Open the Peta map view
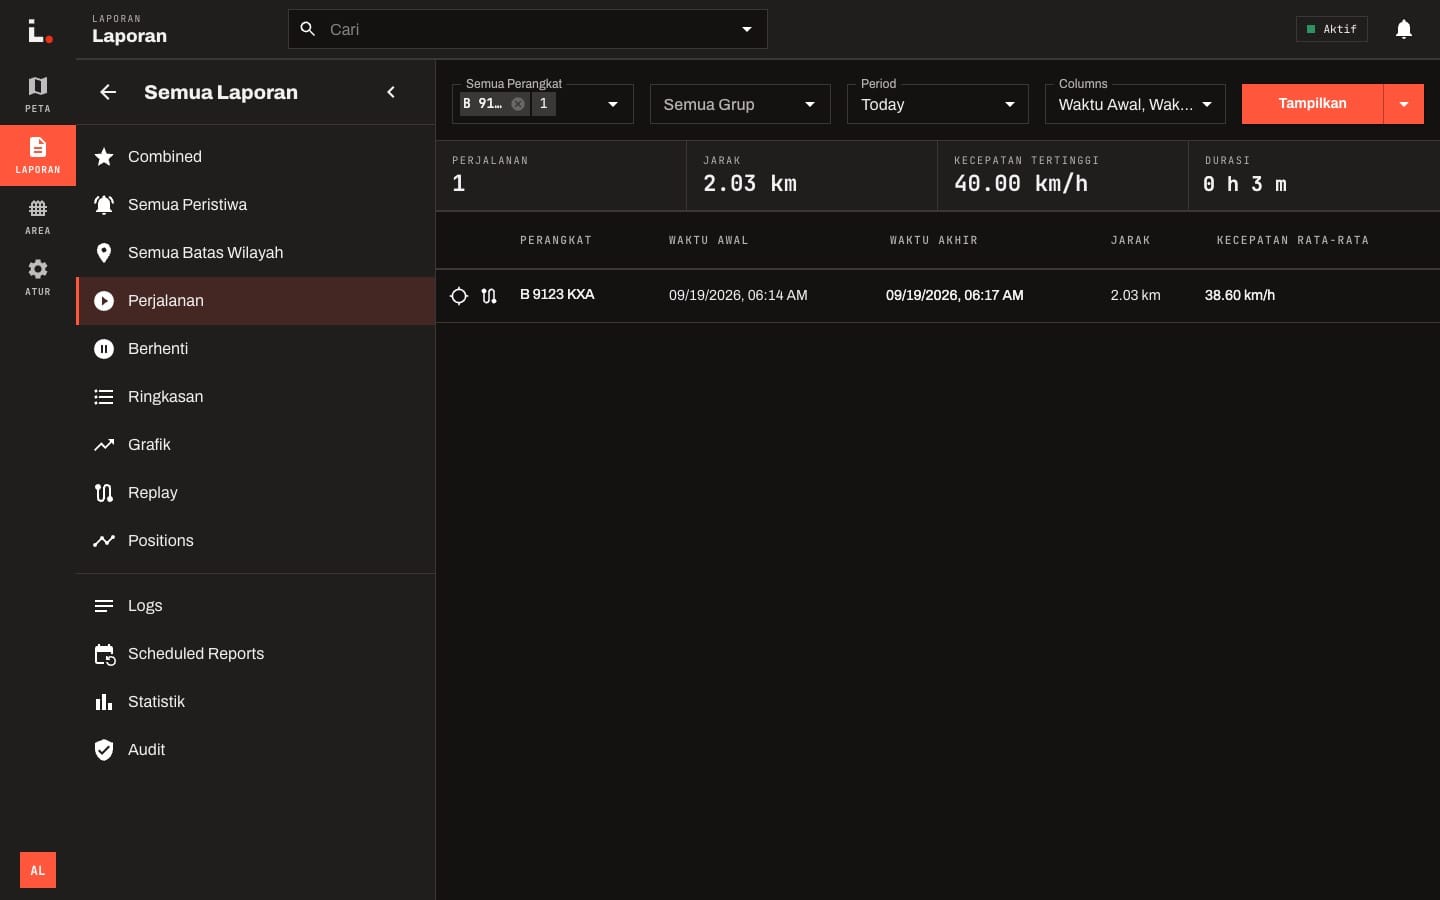 [x=38, y=94]
